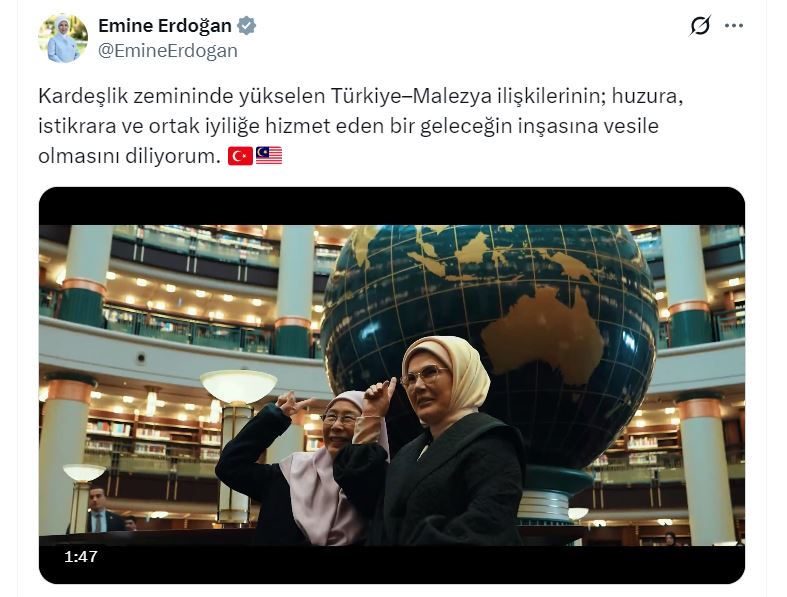The image size is (787, 597).
Task: Play video by clicking the two women
Action: click(x=371, y=442)
